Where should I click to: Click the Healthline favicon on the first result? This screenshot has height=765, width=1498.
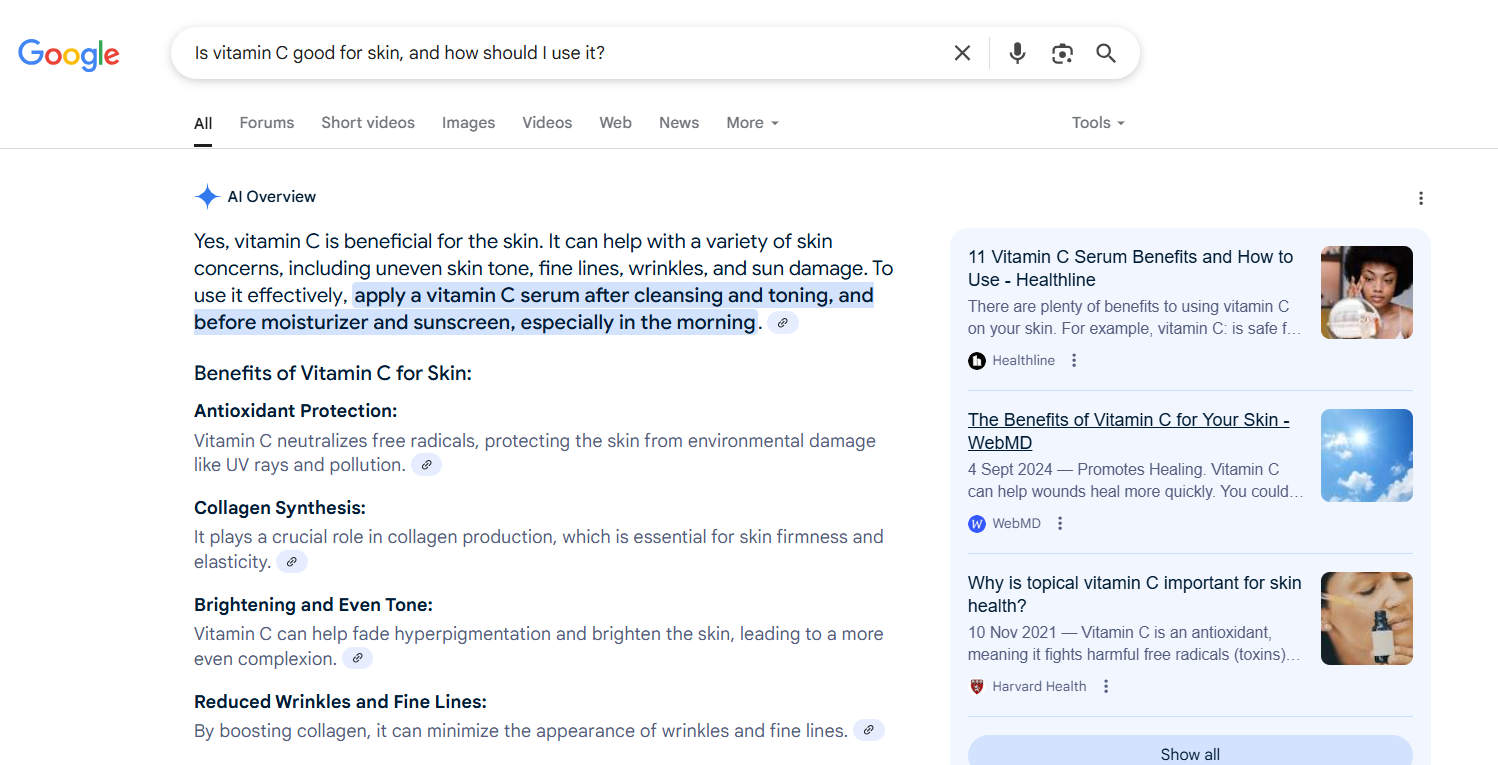point(976,360)
